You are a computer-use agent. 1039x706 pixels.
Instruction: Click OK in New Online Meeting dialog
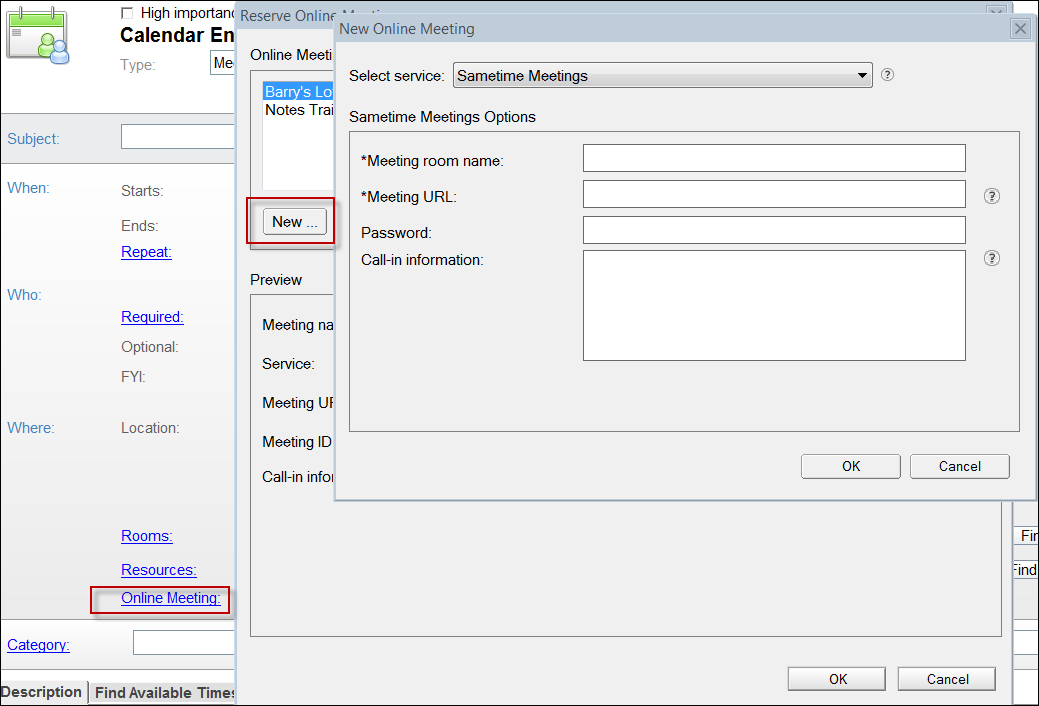851,466
